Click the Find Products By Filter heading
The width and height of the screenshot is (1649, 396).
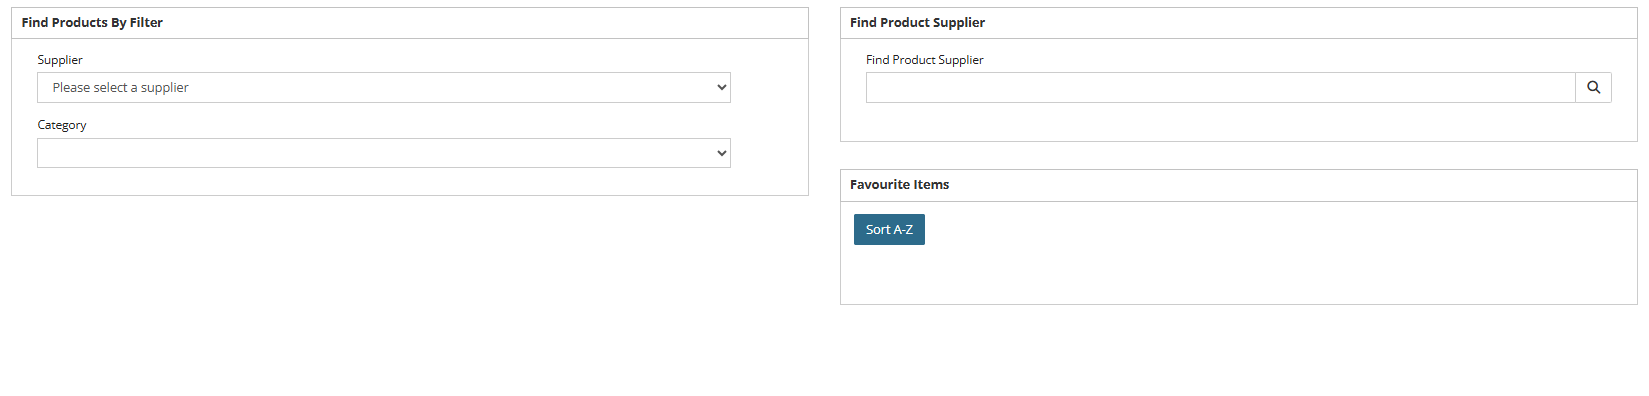tap(92, 22)
